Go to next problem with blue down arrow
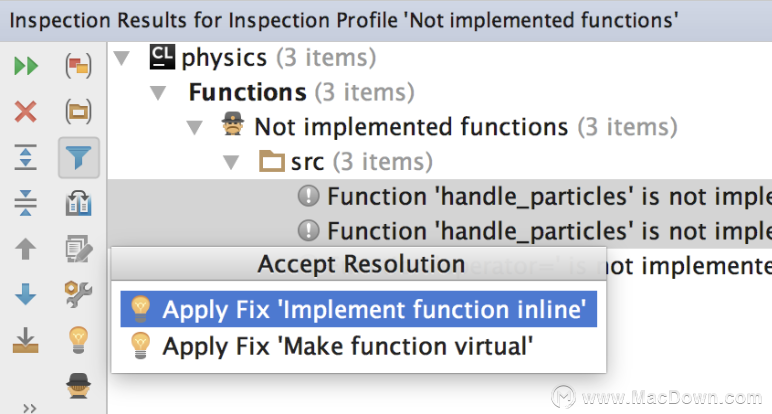 pyautogui.click(x=26, y=294)
